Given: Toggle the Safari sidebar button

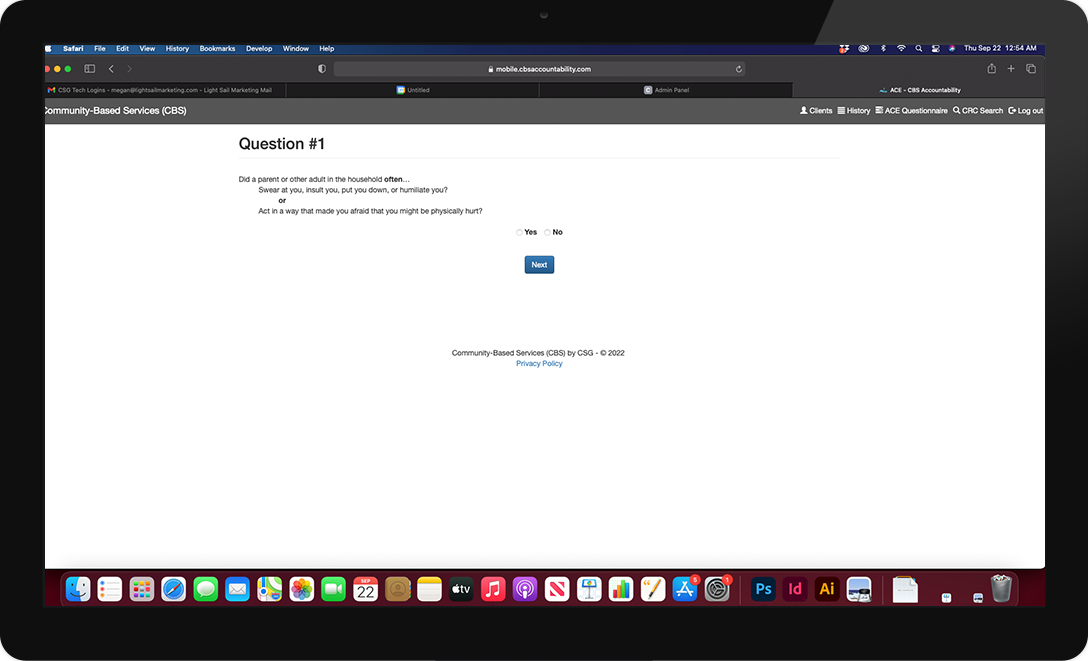Looking at the screenshot, I should pos(89,69).
